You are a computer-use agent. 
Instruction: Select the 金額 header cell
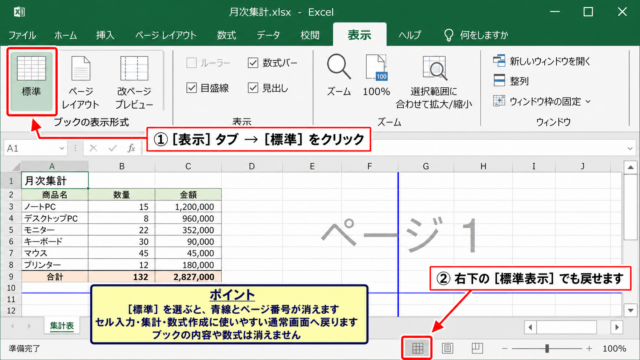tap(188, 195)
